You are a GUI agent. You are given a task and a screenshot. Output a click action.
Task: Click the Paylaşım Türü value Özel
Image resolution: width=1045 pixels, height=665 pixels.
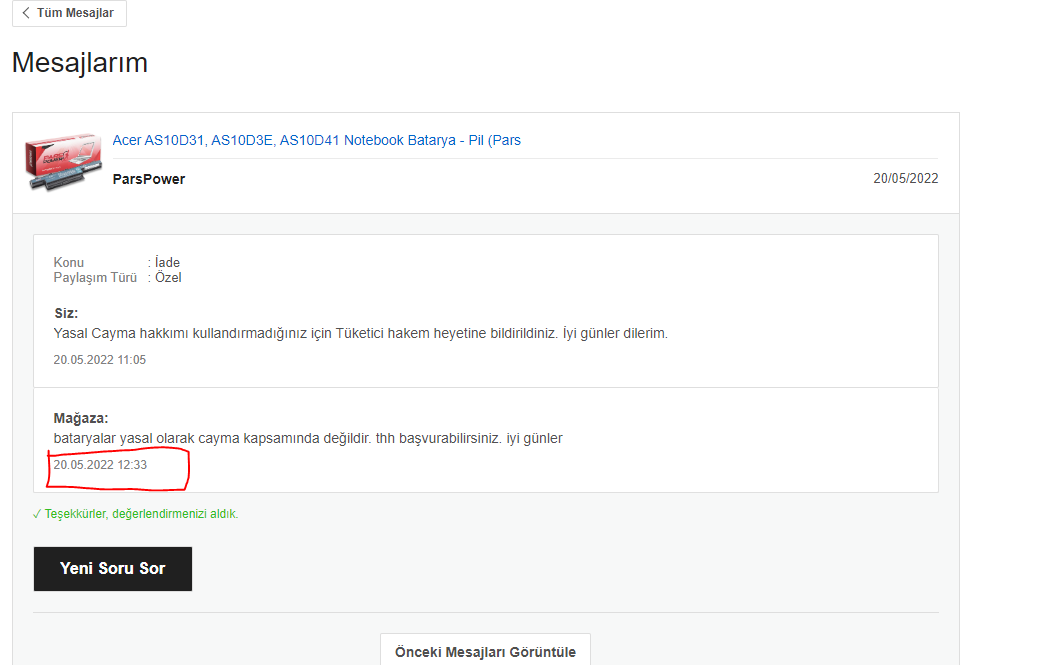[168, 278]
